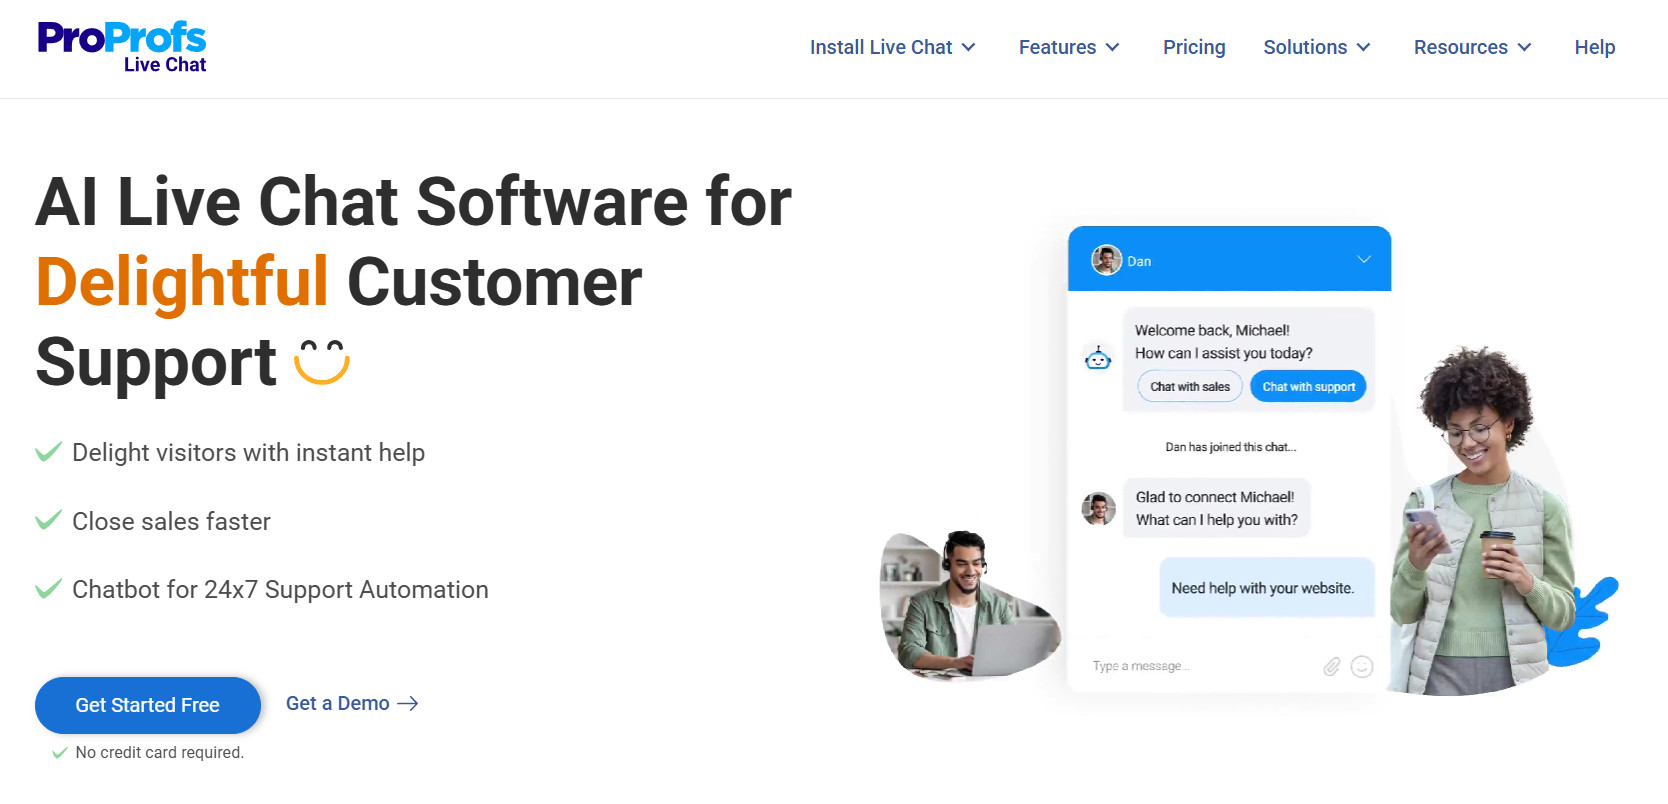Viewport: 1668px width, 804px height.
Task: Click the checkmark beside Close sales faster
Action: [x=48, y=520]
